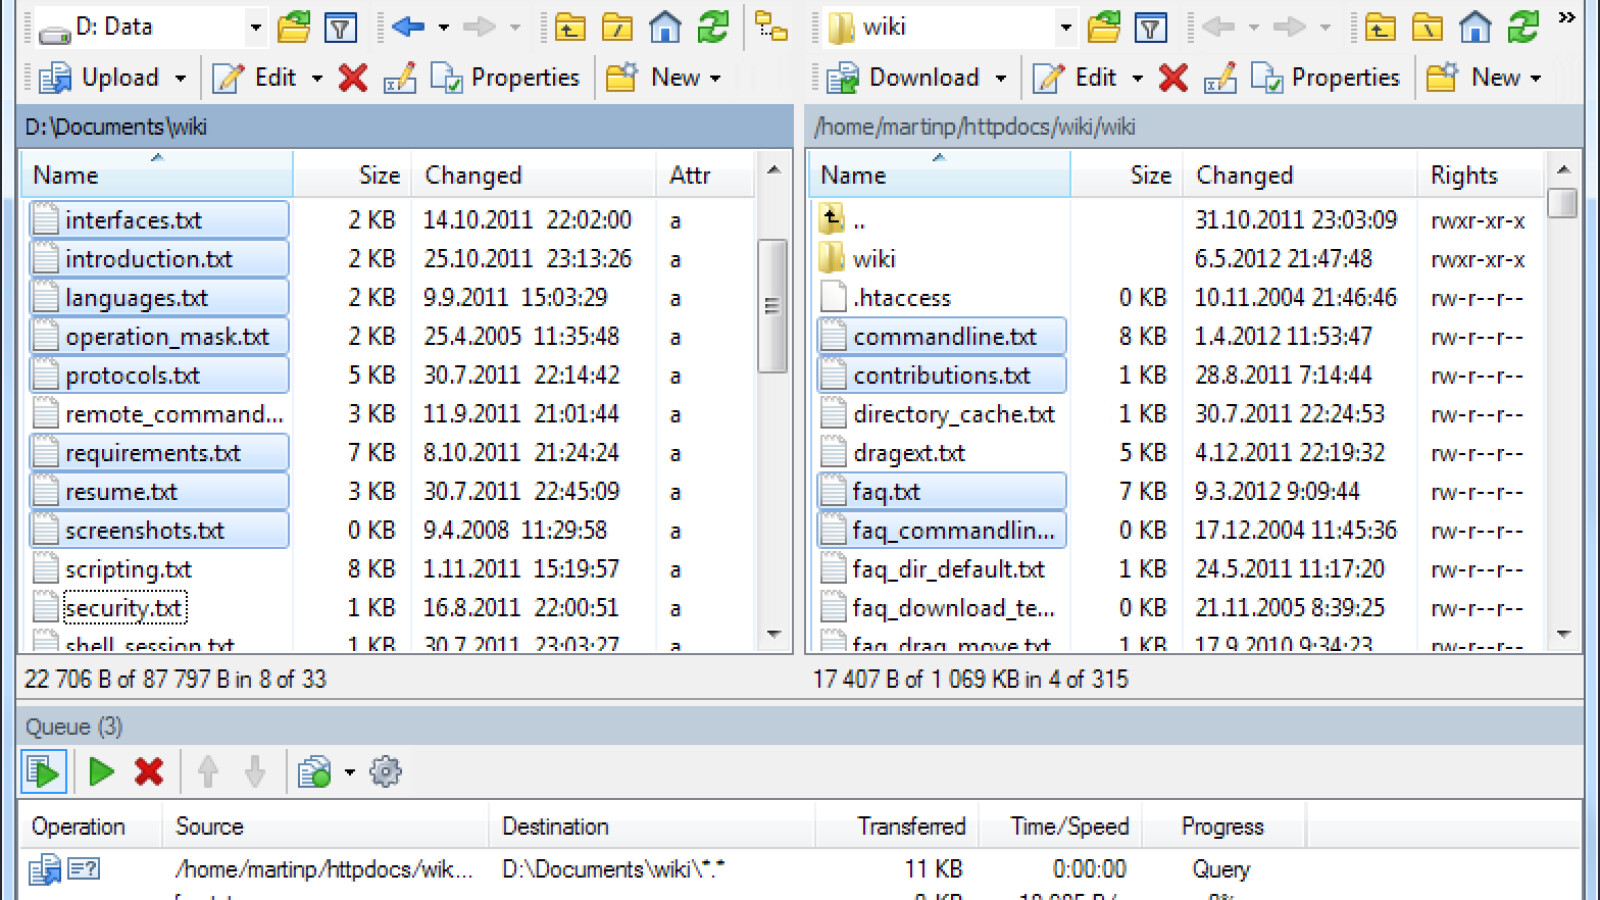Click the remote panel vertical scrollbar thumb
Viewport: 1600px width, 900px height.
coord(1563,203)
